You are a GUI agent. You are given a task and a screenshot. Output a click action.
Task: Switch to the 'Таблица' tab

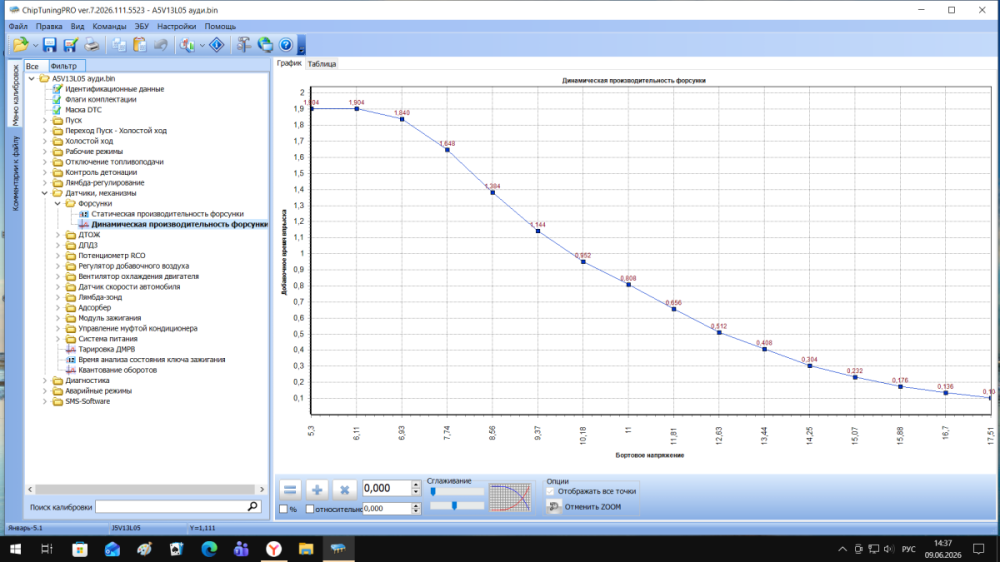pyautogui.click(x=321, y=64)
